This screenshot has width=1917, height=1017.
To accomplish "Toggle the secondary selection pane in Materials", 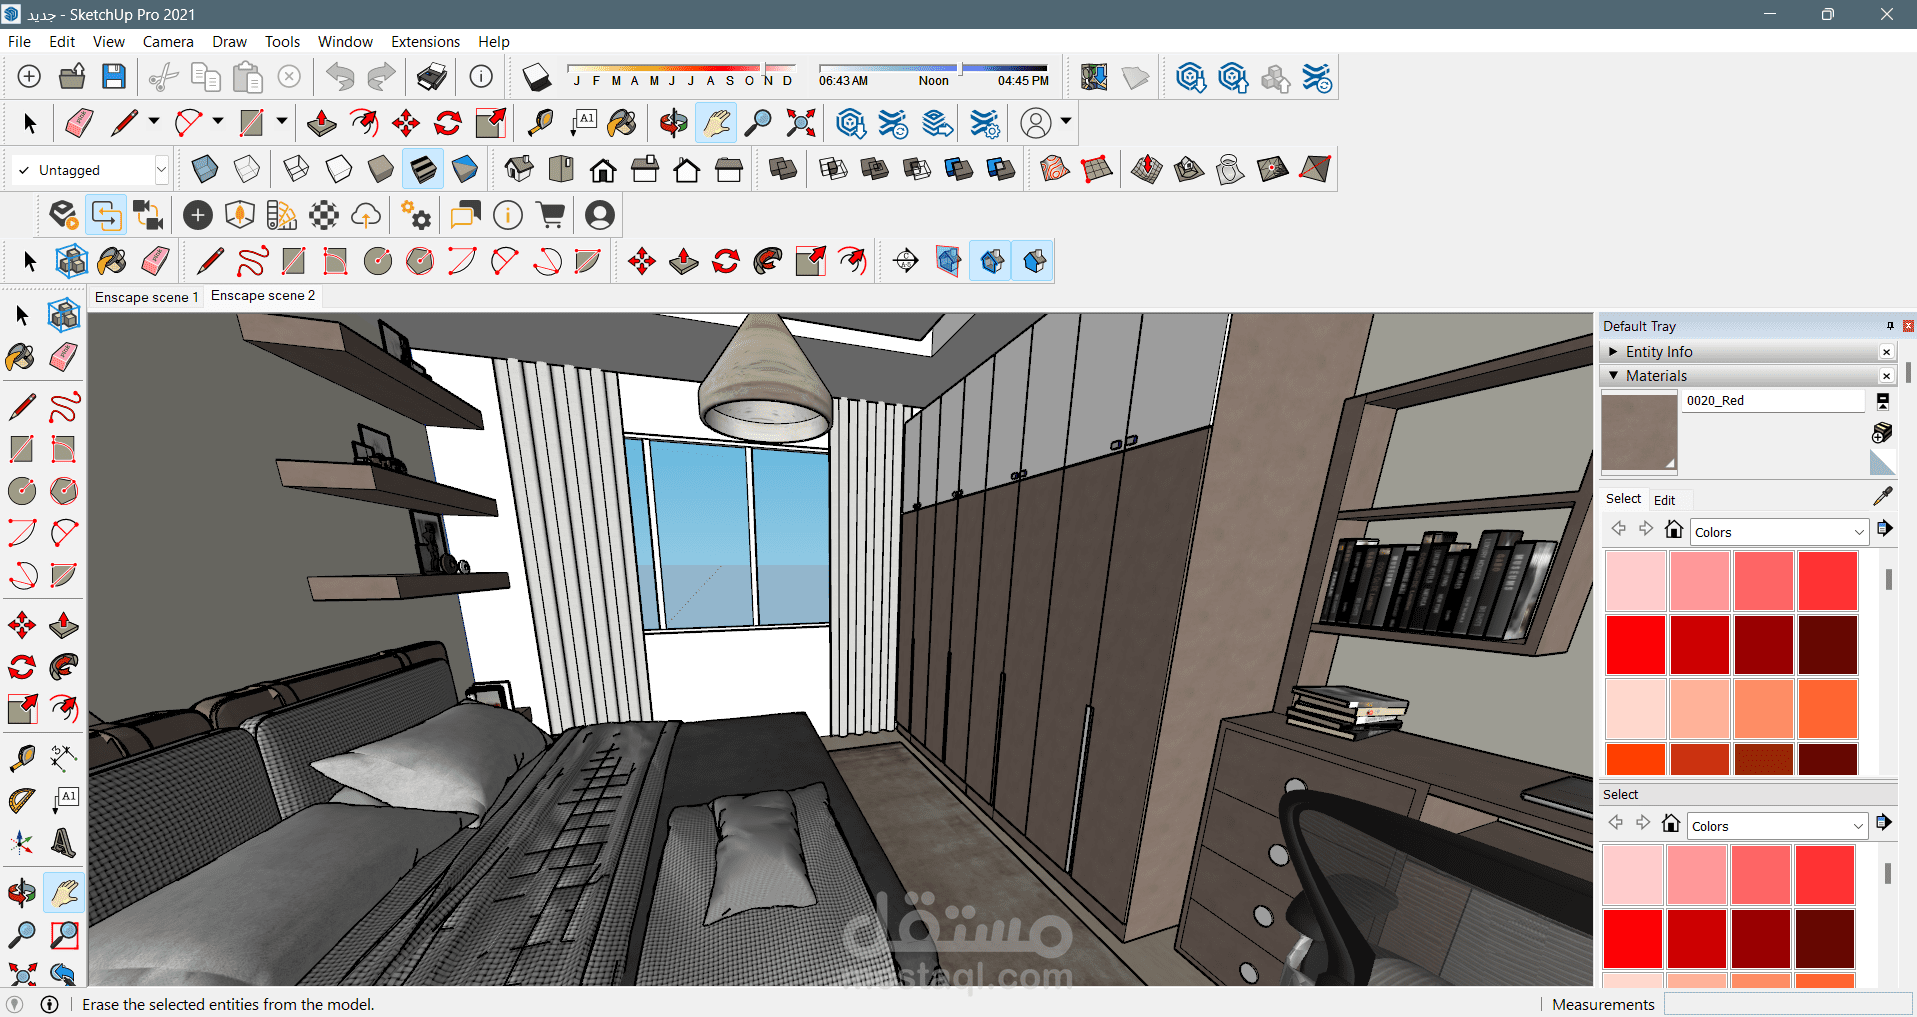I will 1882,401.
